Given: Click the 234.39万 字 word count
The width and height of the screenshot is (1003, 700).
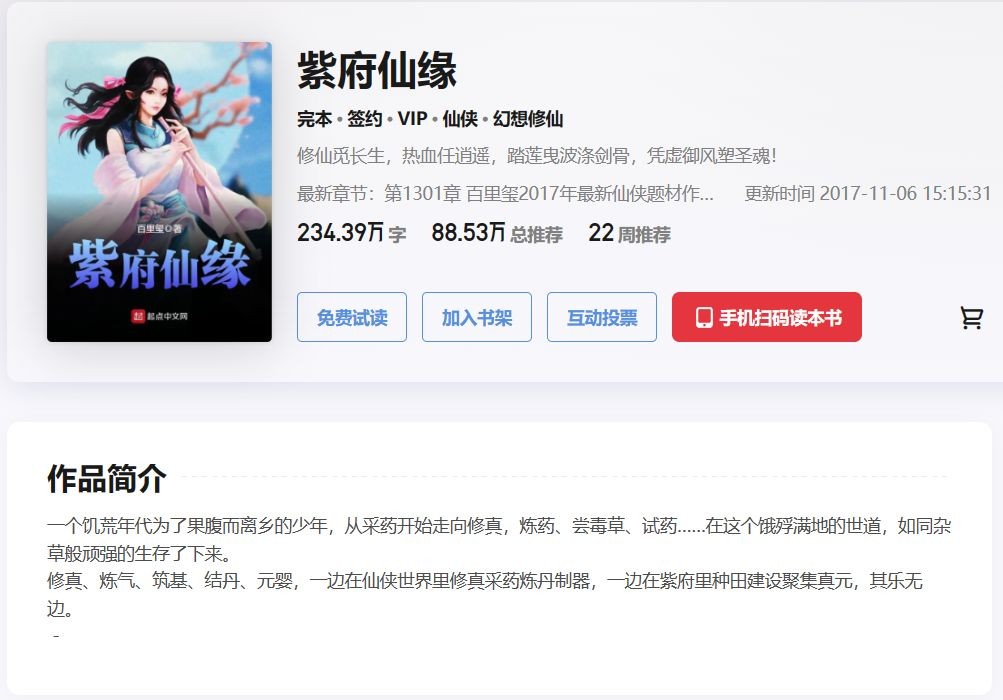Looking at the screenshot, I should (351, 233).
